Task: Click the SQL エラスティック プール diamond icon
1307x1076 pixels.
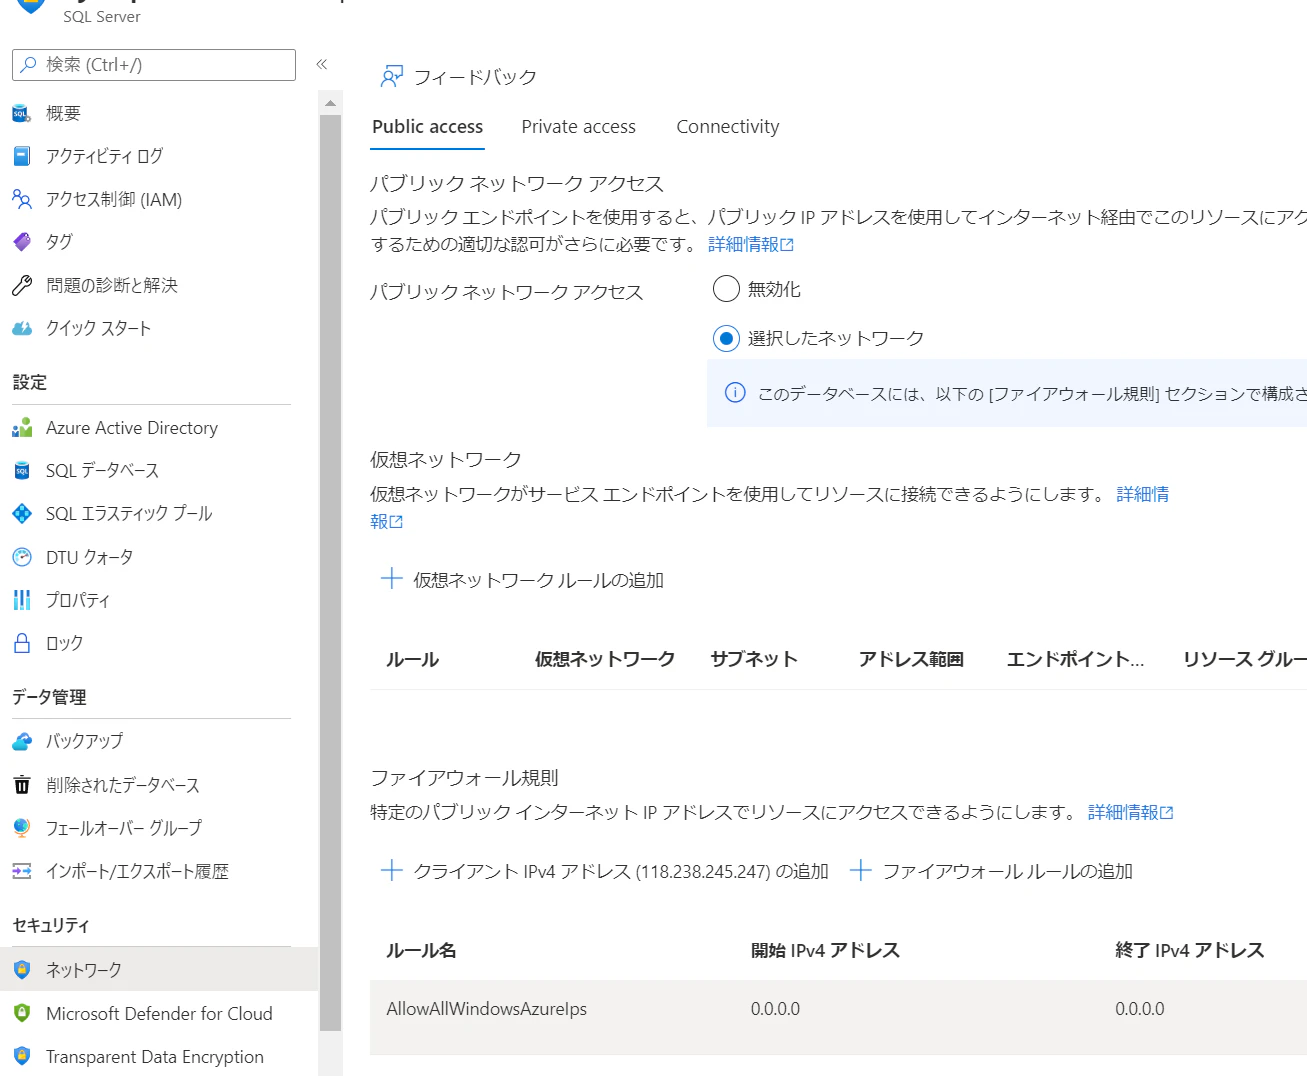Action: point(21,514)
